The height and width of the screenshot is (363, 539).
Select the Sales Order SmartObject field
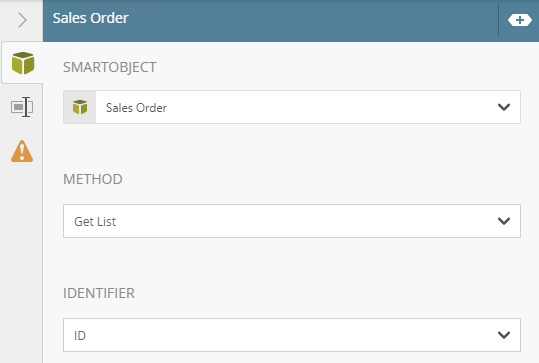click(292, 107)
